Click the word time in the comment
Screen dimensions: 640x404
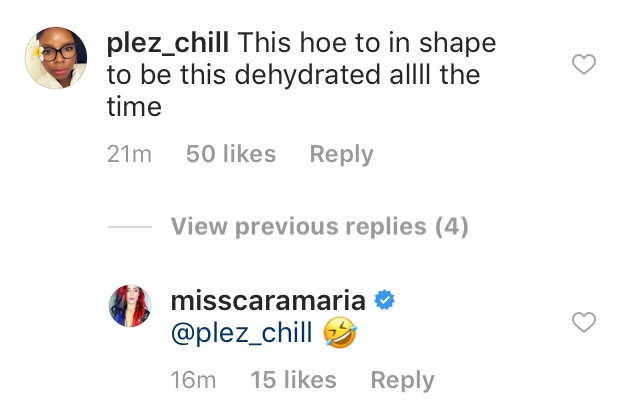(134, 107)
